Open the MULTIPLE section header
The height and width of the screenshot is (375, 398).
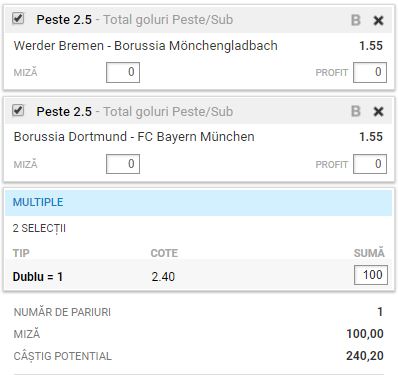(199, 202)
